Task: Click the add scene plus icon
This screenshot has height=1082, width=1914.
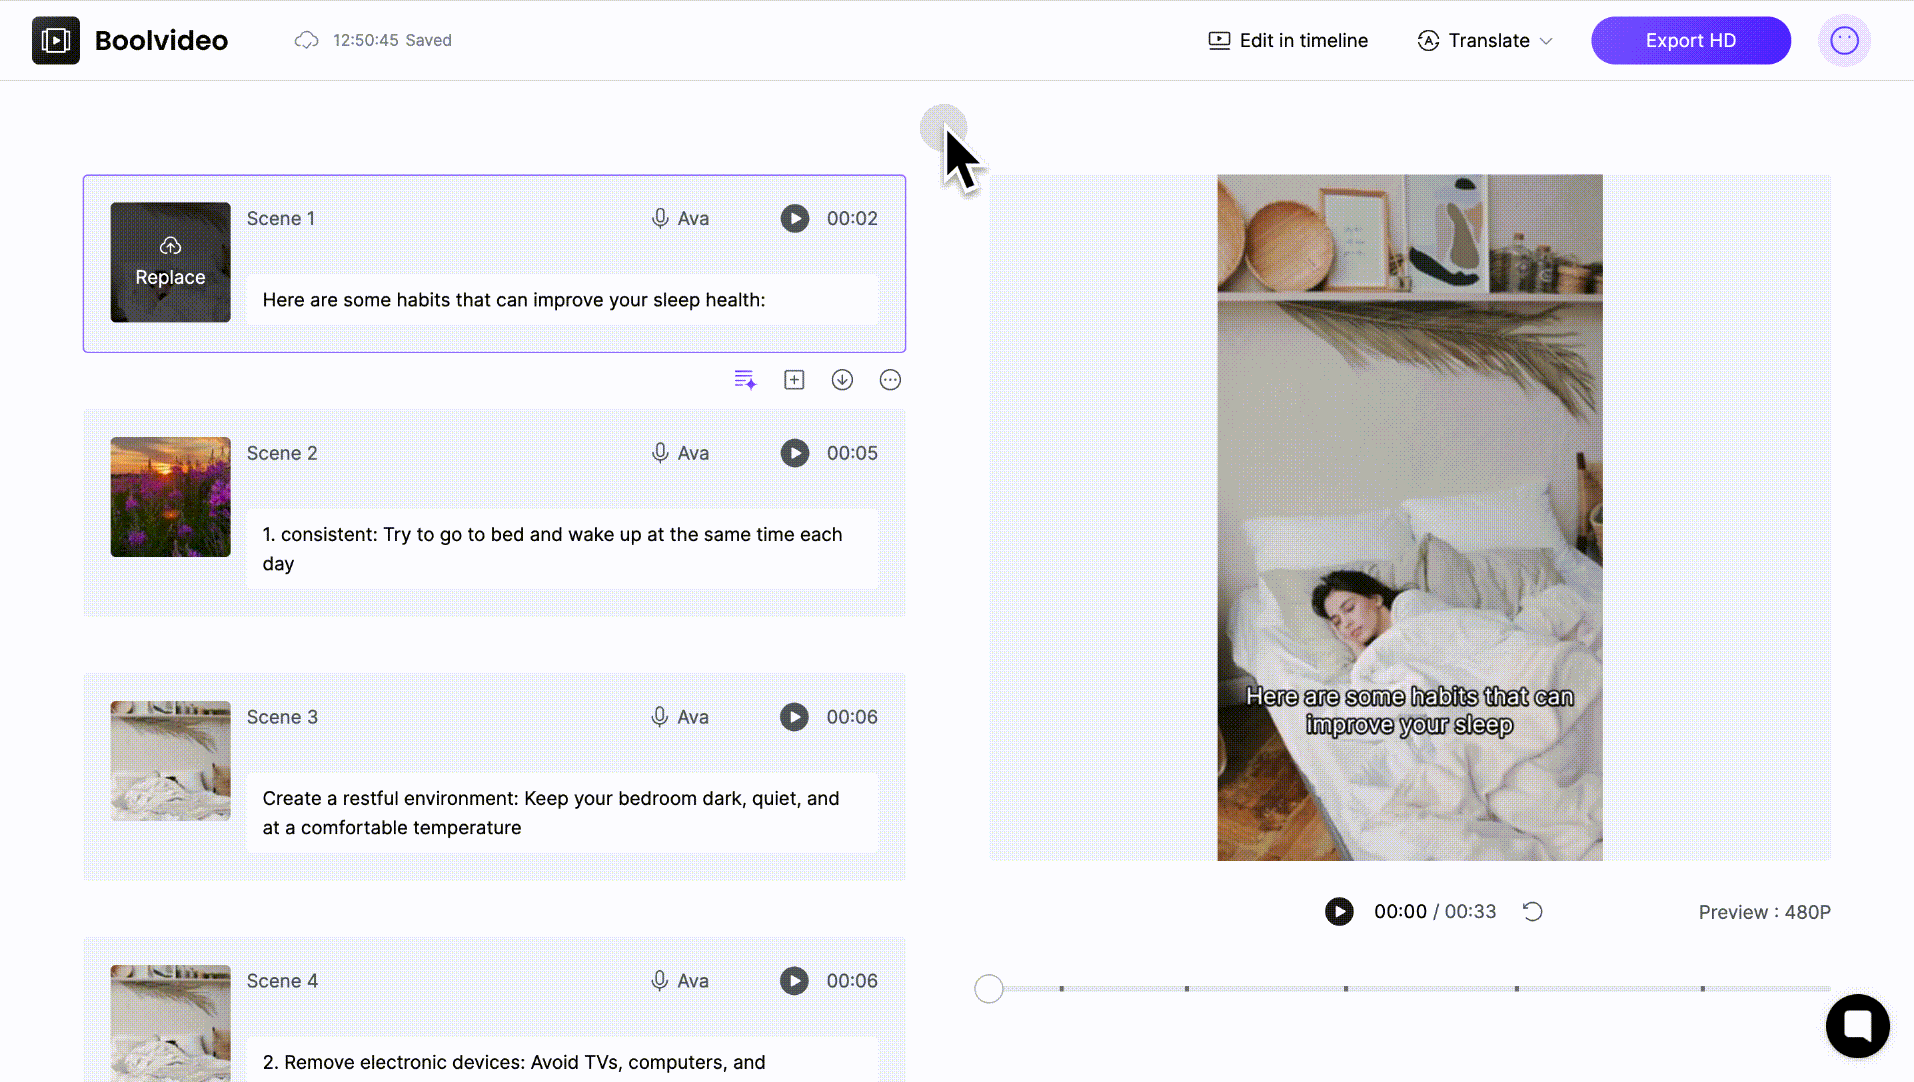Action: pyautogui.click(x=794, y=380)
